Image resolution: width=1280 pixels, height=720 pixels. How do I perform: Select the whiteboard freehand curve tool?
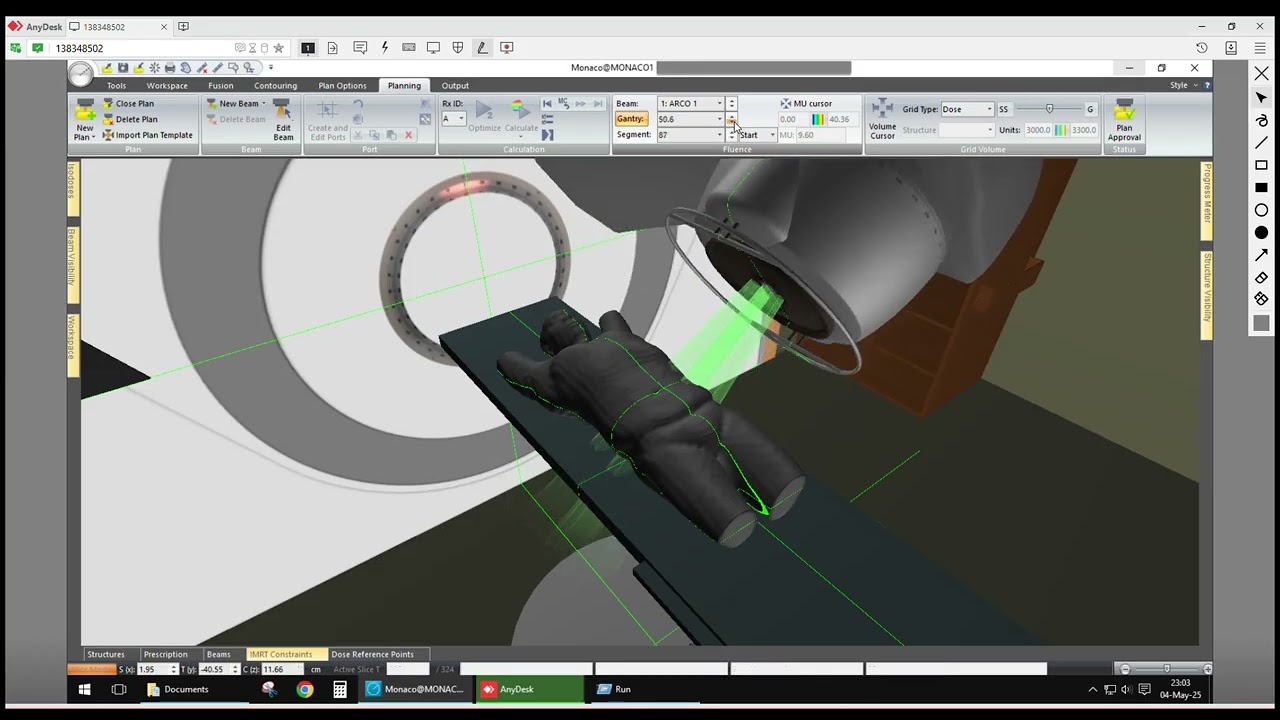[x=1261, y=120]
